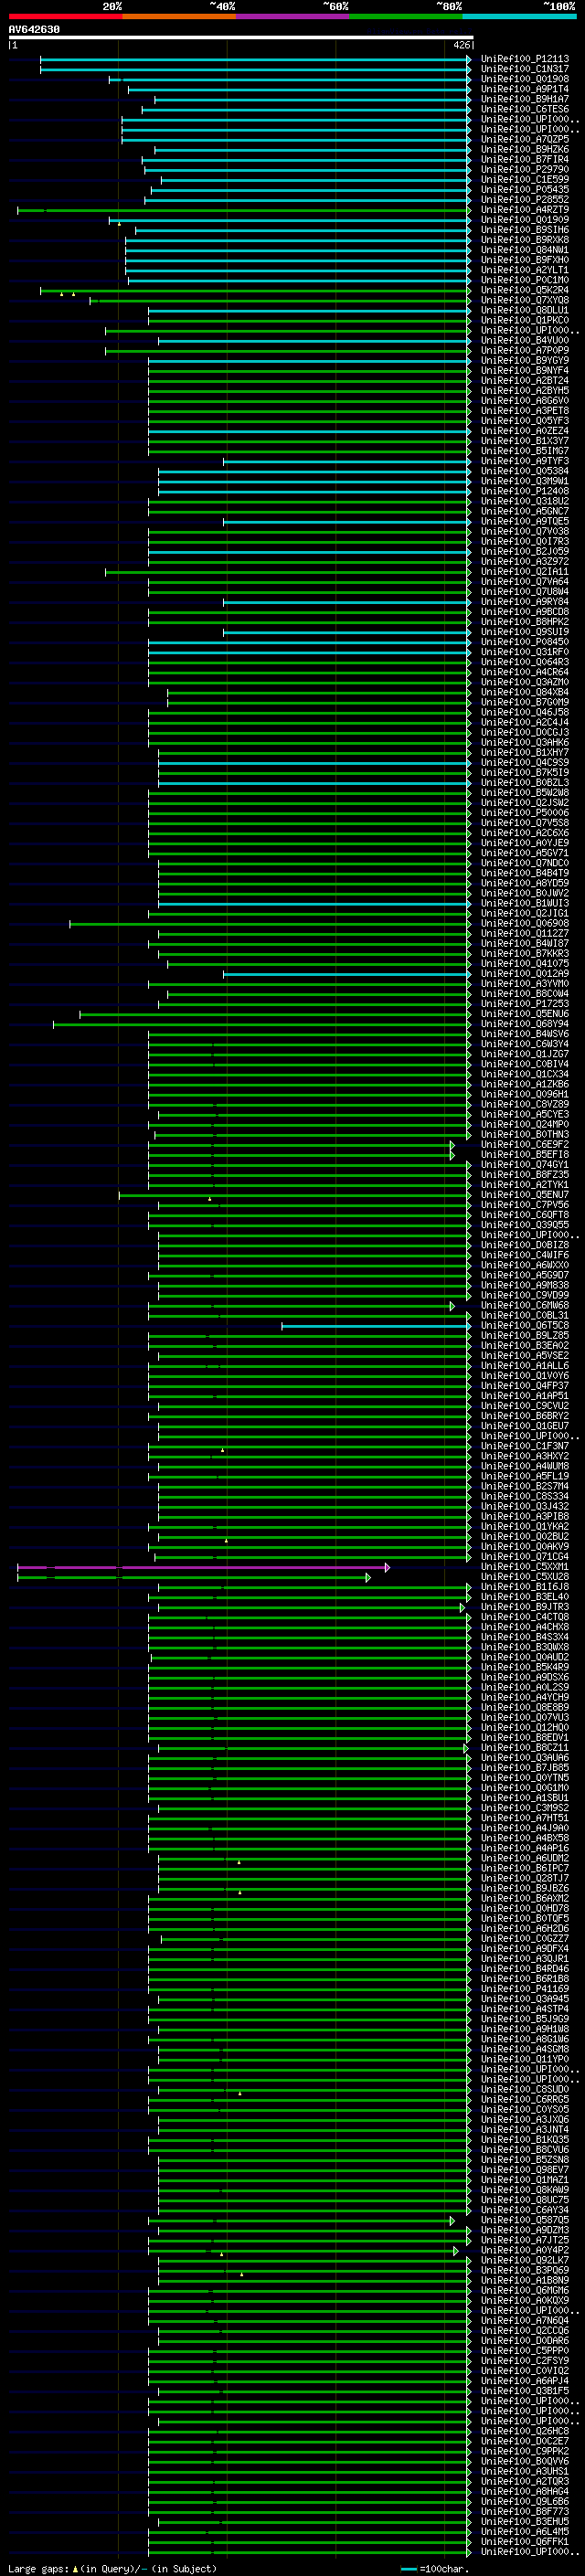Click the ~60% purple legend segment
Screen dimensions: 585x2576
[293, 16]
